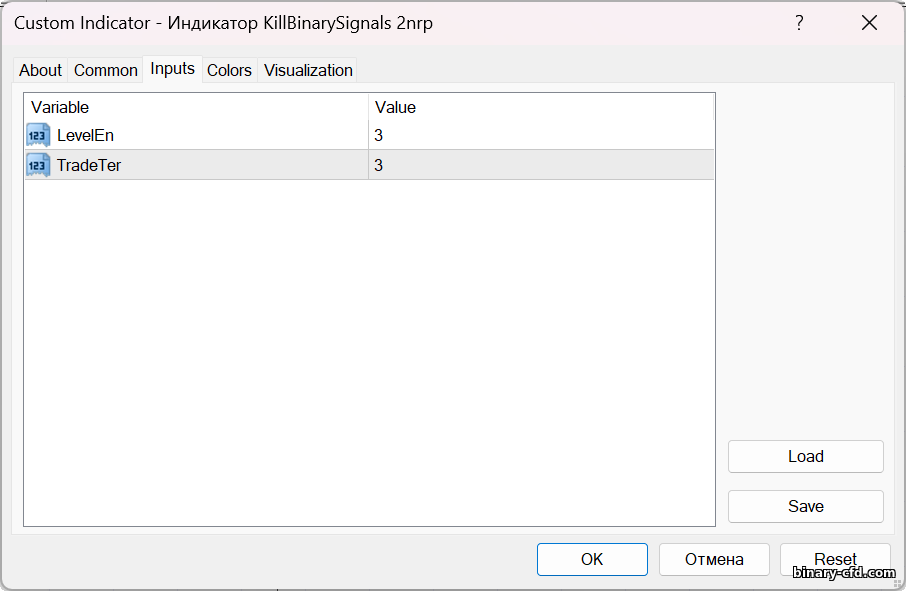This screenshot has width=906, height=591.
Task: Confirm with the OK button
Action: click(592, 559)
